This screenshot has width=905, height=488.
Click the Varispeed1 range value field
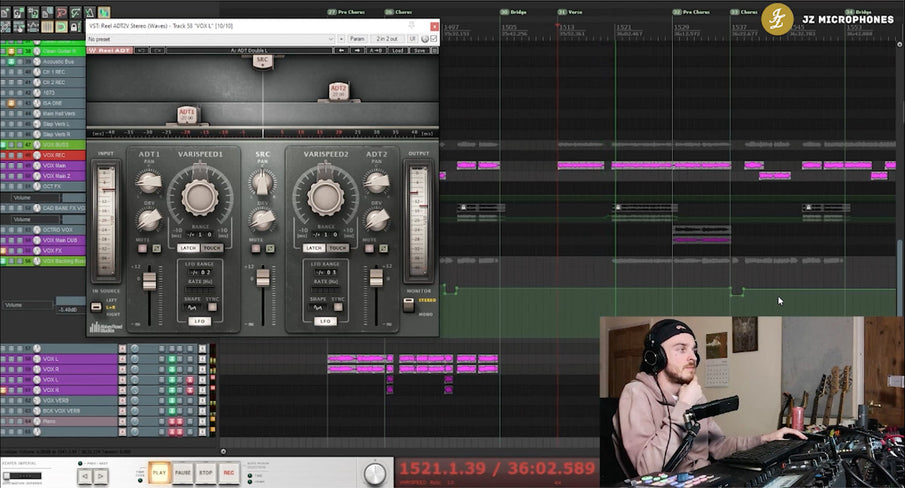coord(200,235)
